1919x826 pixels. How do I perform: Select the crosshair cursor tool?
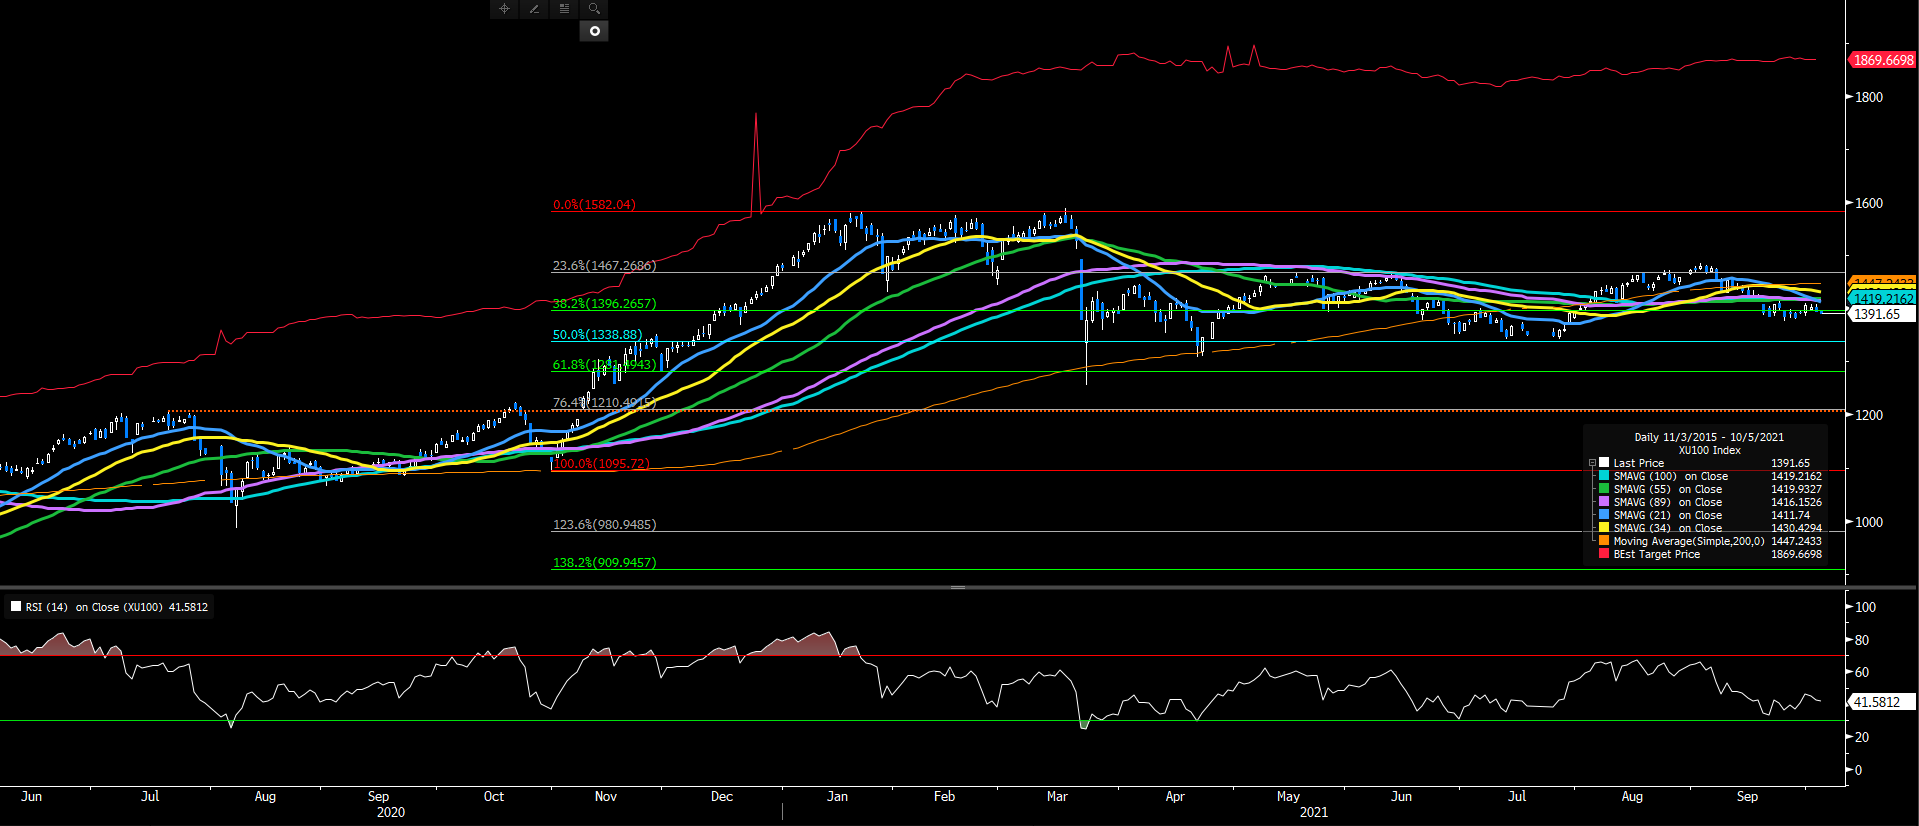point(504,9)
